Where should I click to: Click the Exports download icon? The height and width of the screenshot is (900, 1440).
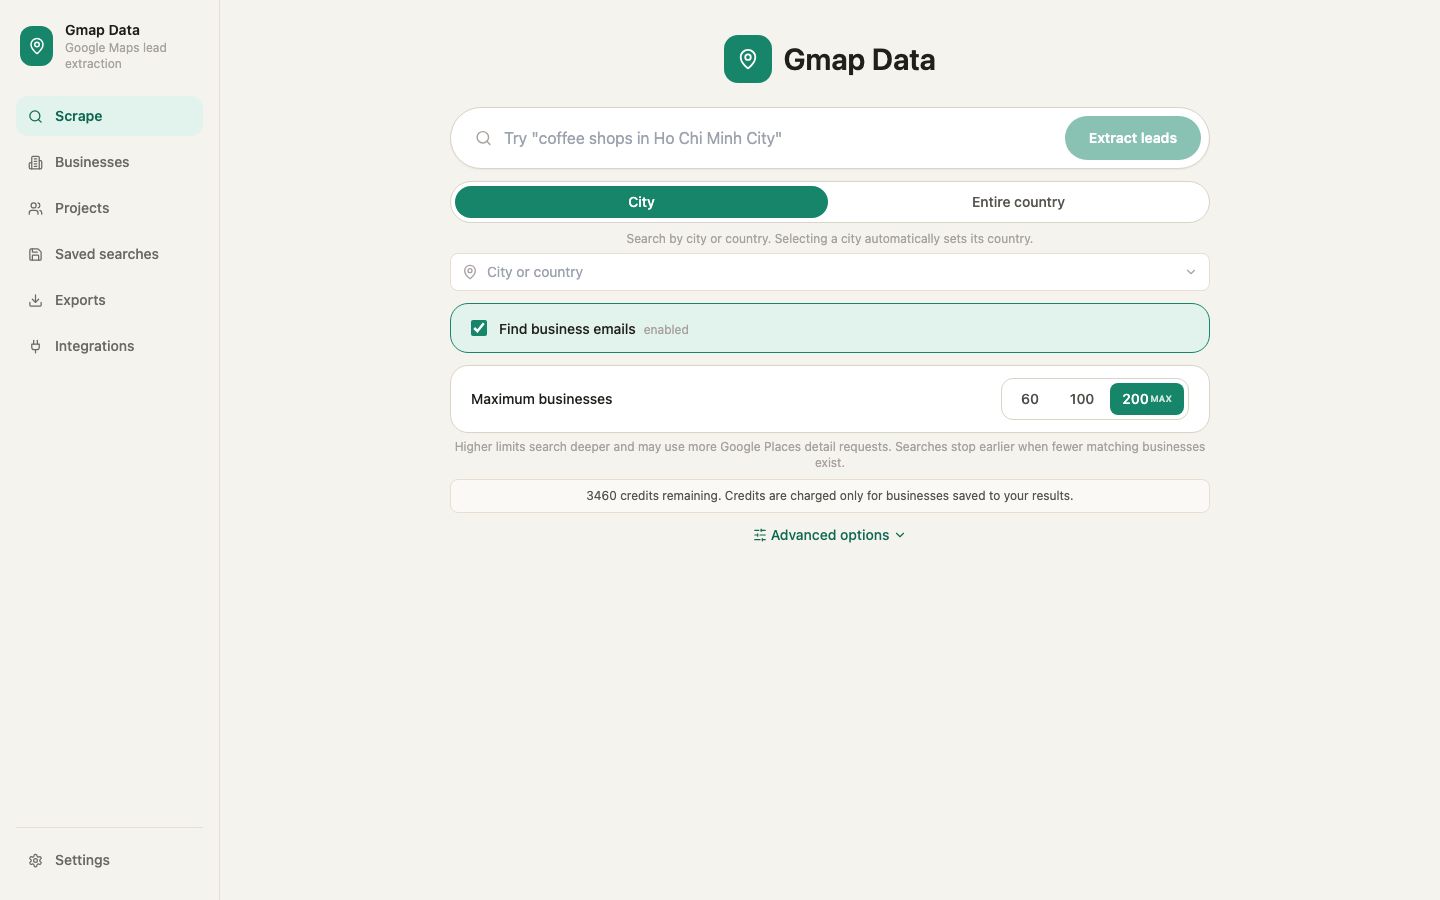click(x=35, y=300)
